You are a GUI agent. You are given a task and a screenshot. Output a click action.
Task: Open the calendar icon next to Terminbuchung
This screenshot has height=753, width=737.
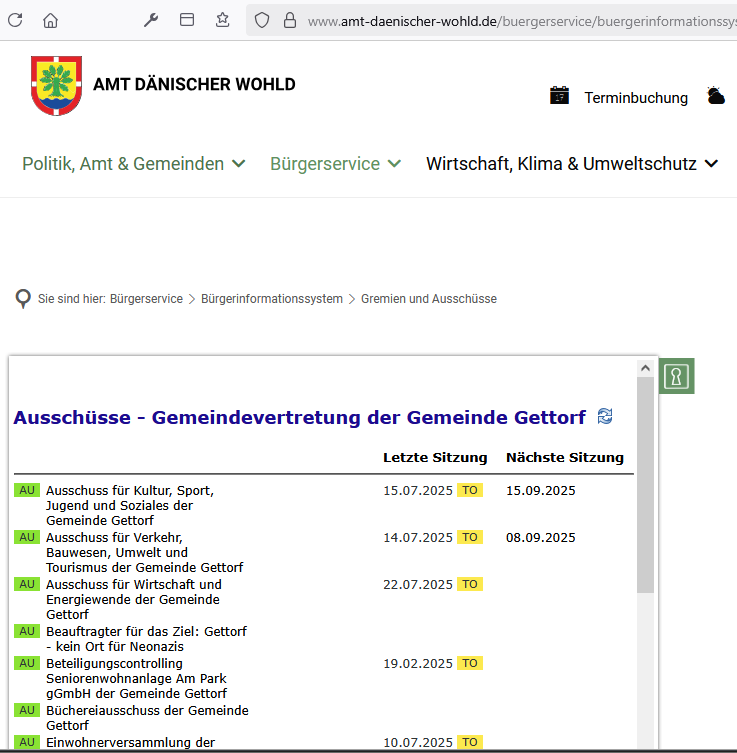click(559, 96)
